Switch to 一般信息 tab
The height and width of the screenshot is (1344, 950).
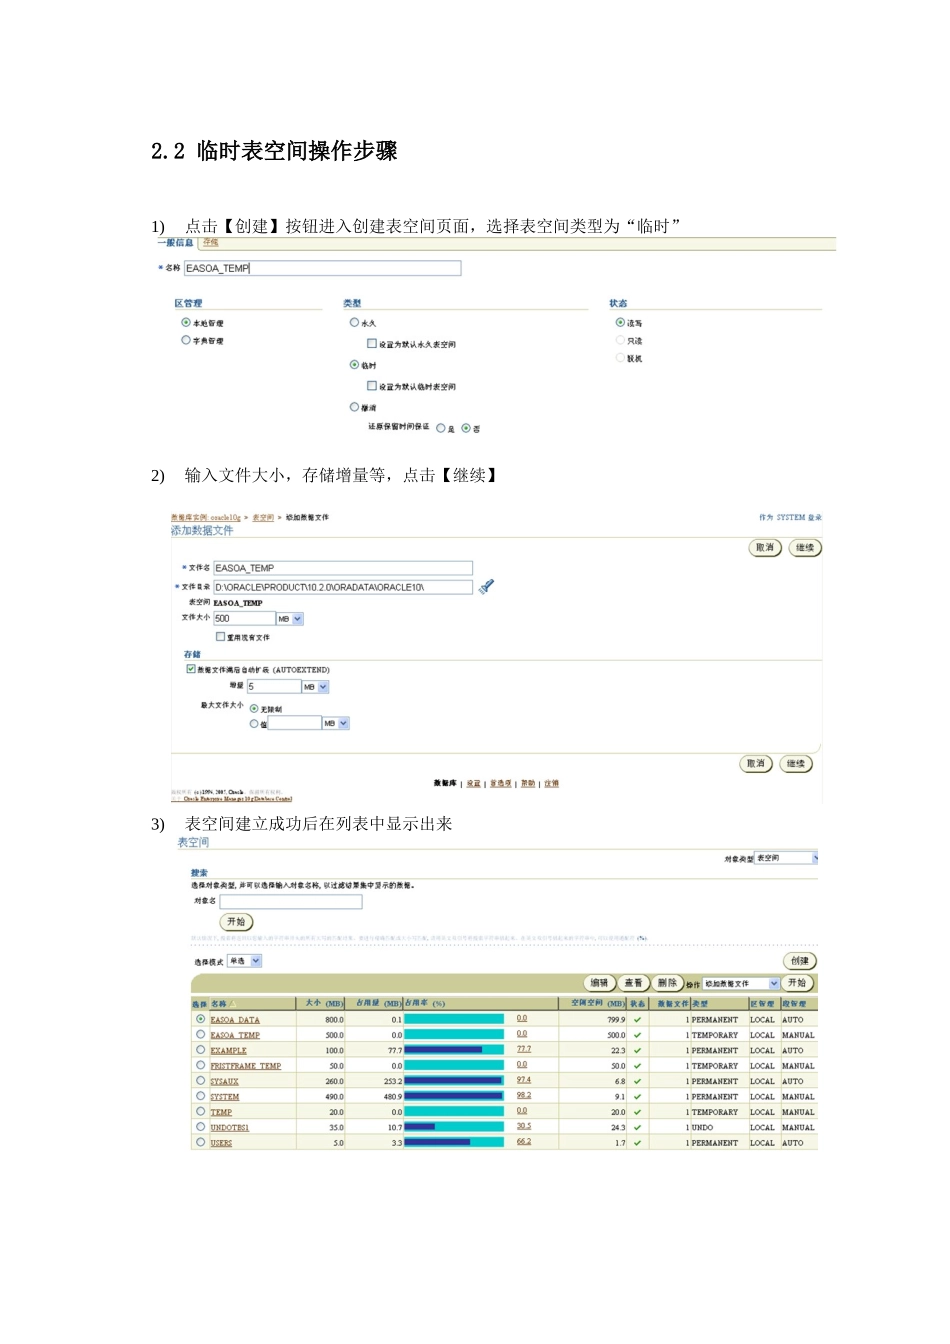point(176,242)
